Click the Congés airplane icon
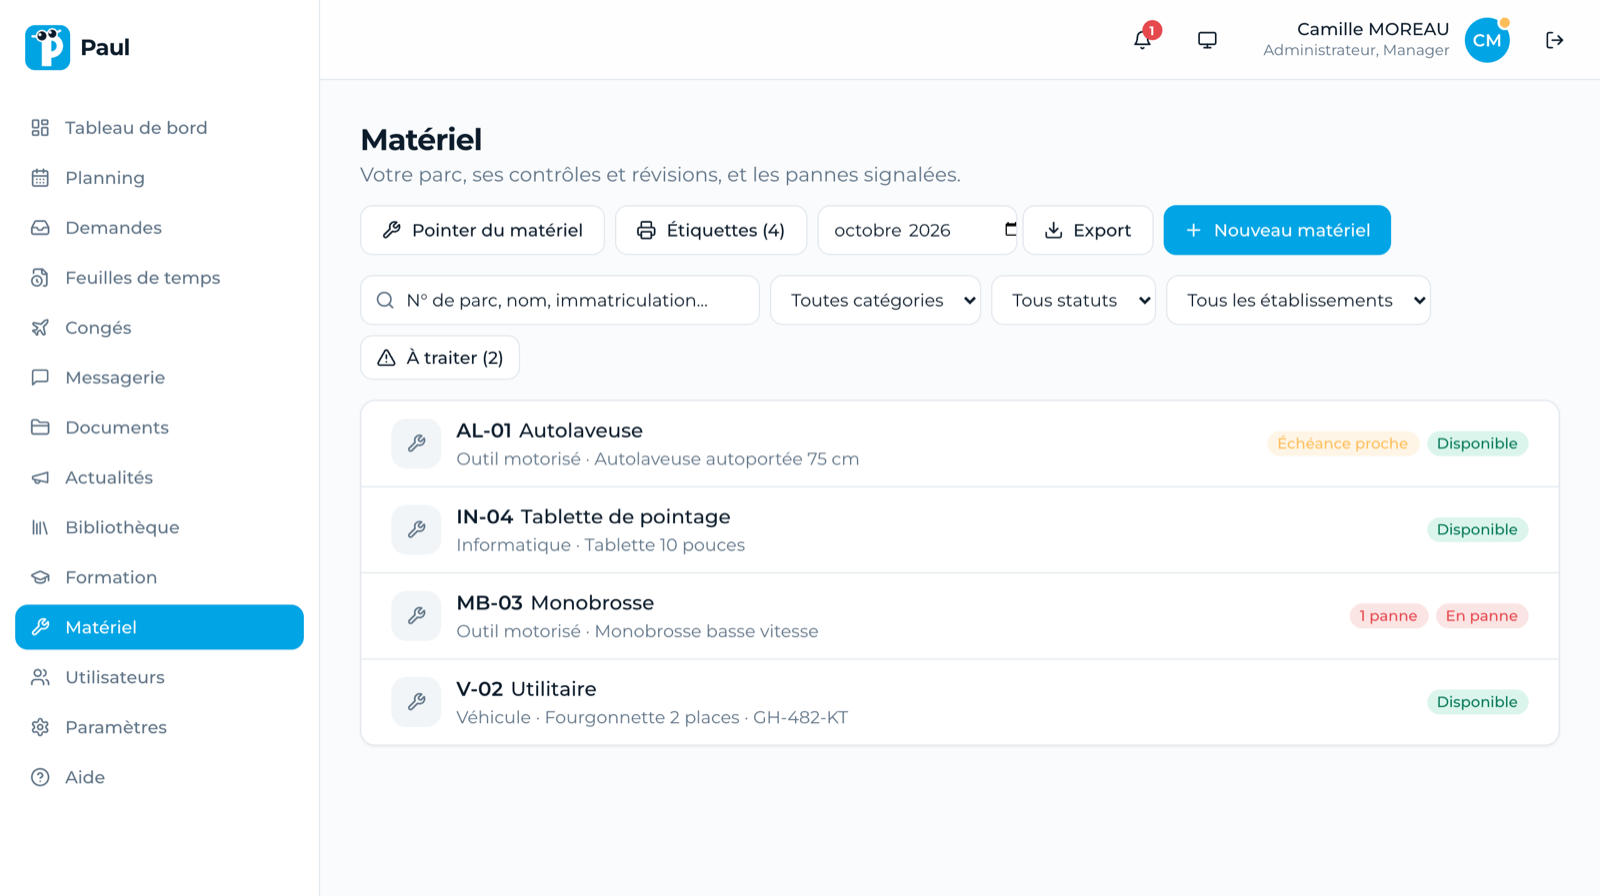Viewport: 1600px width, 896px height. (40, 328)
